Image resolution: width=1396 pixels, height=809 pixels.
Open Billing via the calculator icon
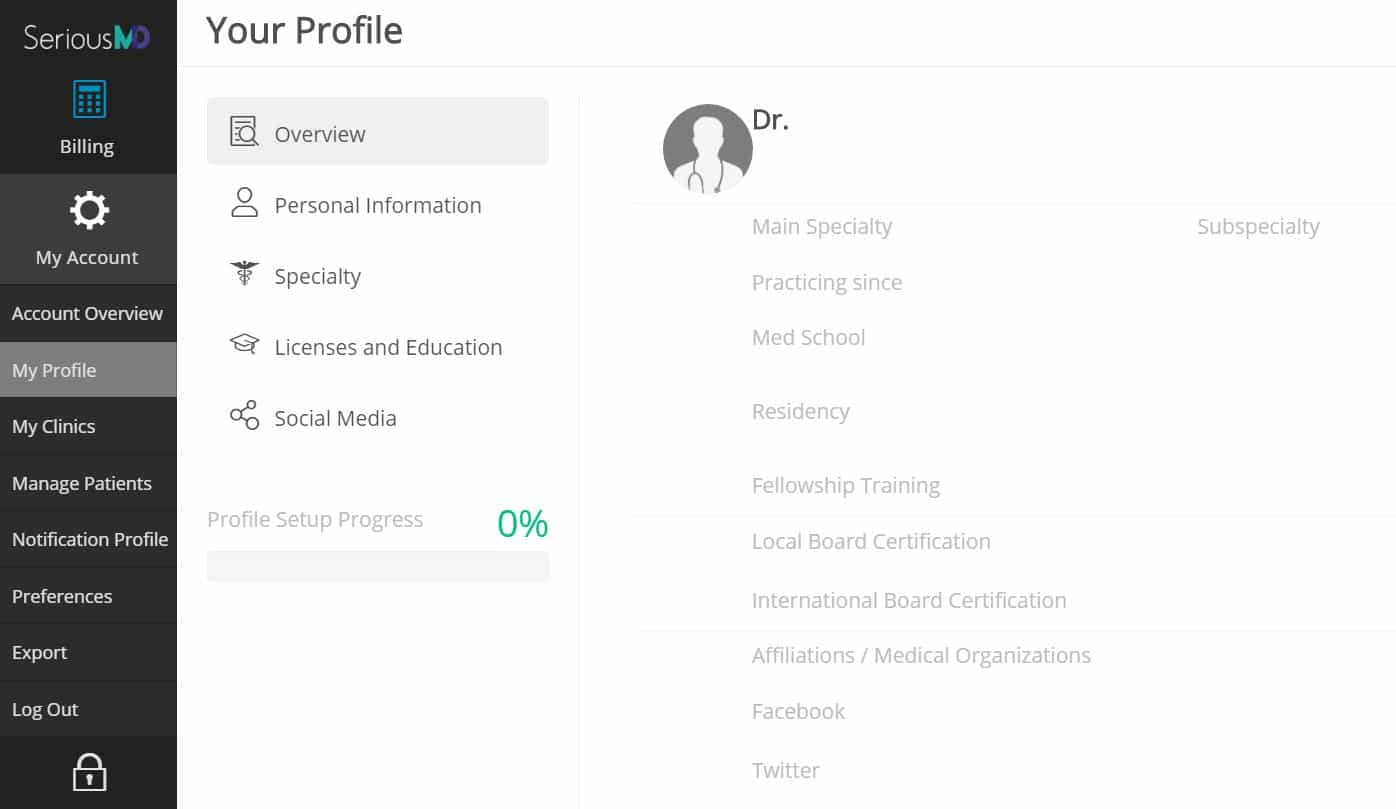pyautogui.click(x=89, y=100)
